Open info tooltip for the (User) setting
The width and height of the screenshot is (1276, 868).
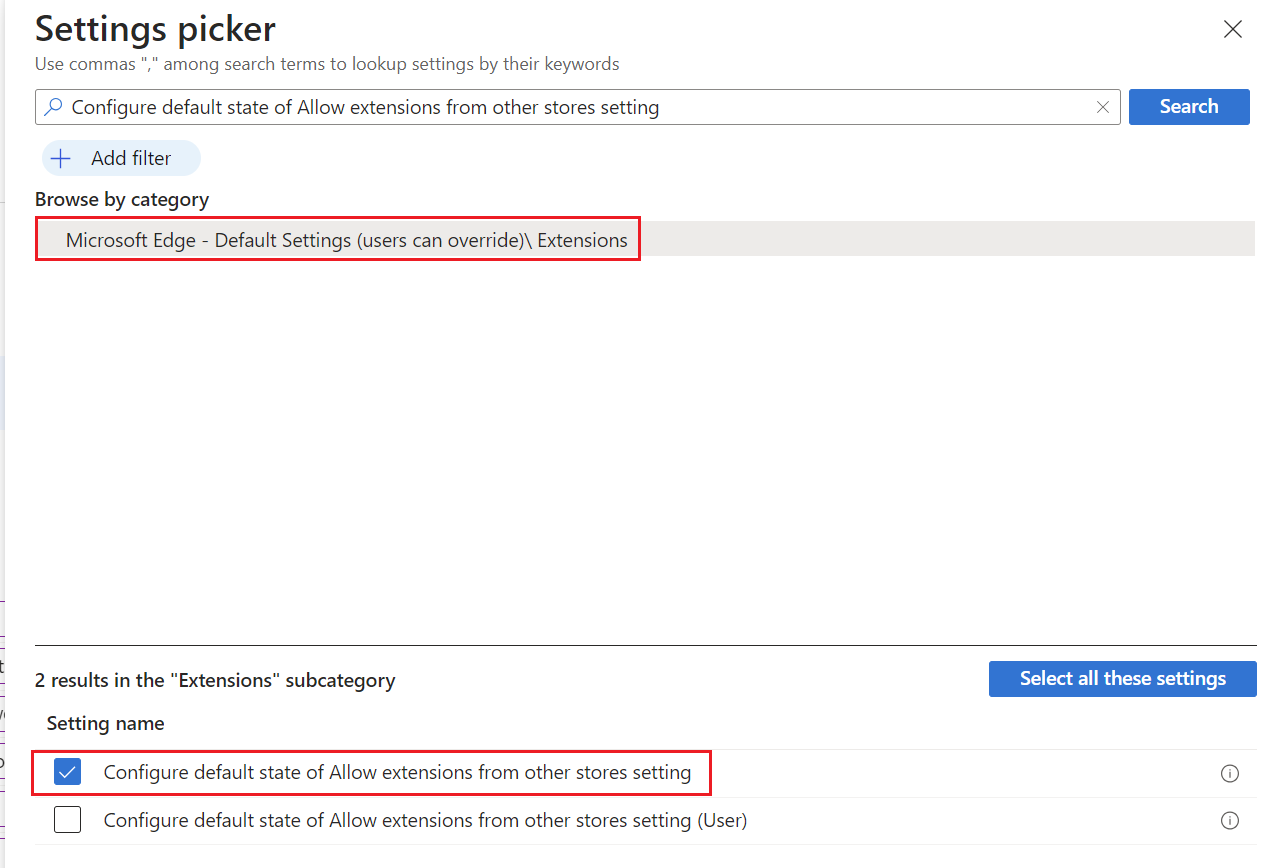pos(1229,820)
